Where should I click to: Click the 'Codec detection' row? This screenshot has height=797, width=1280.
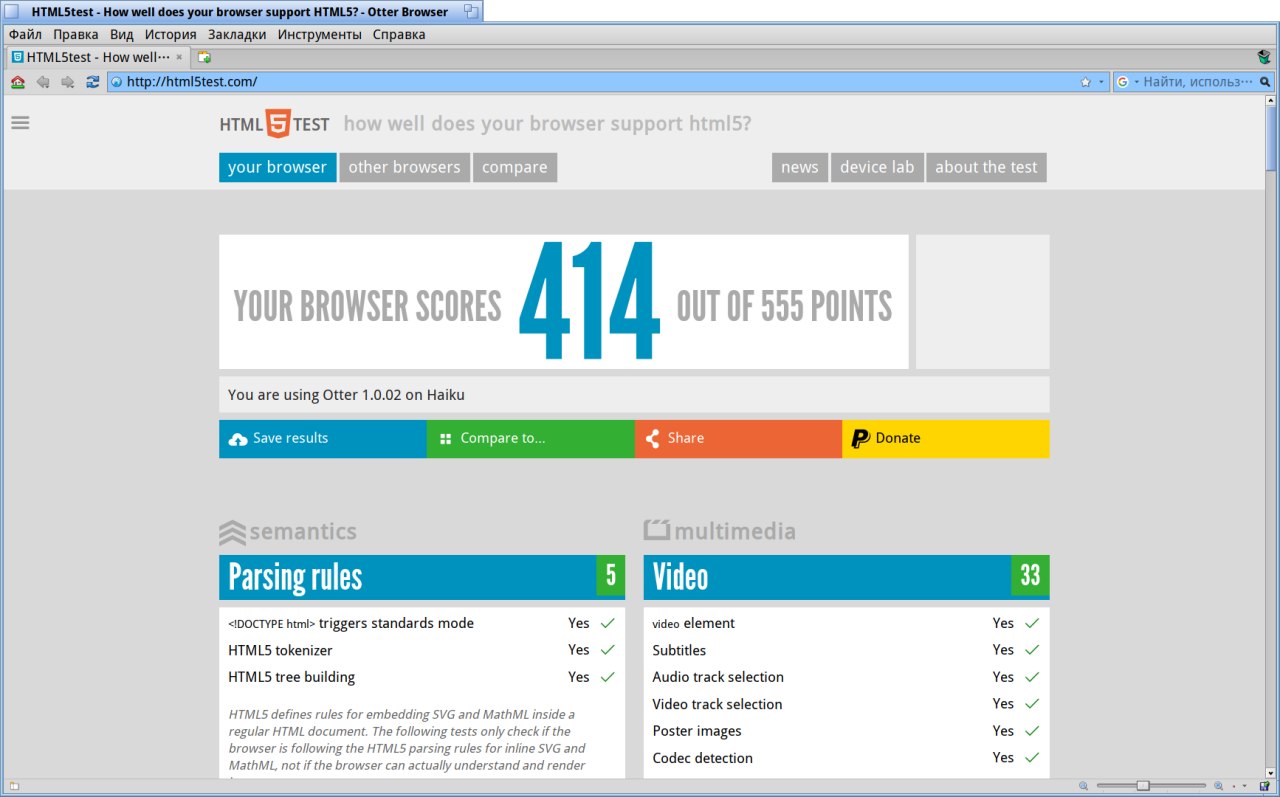[x=846, y=758]
